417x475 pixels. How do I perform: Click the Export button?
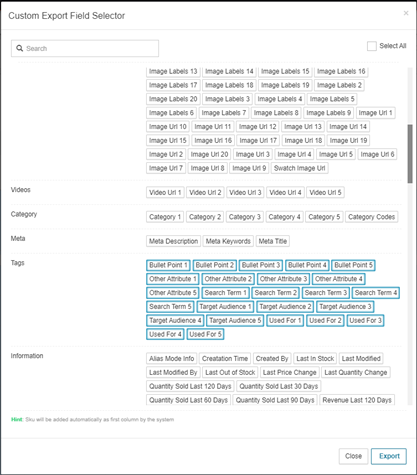(x=389, y=456)
